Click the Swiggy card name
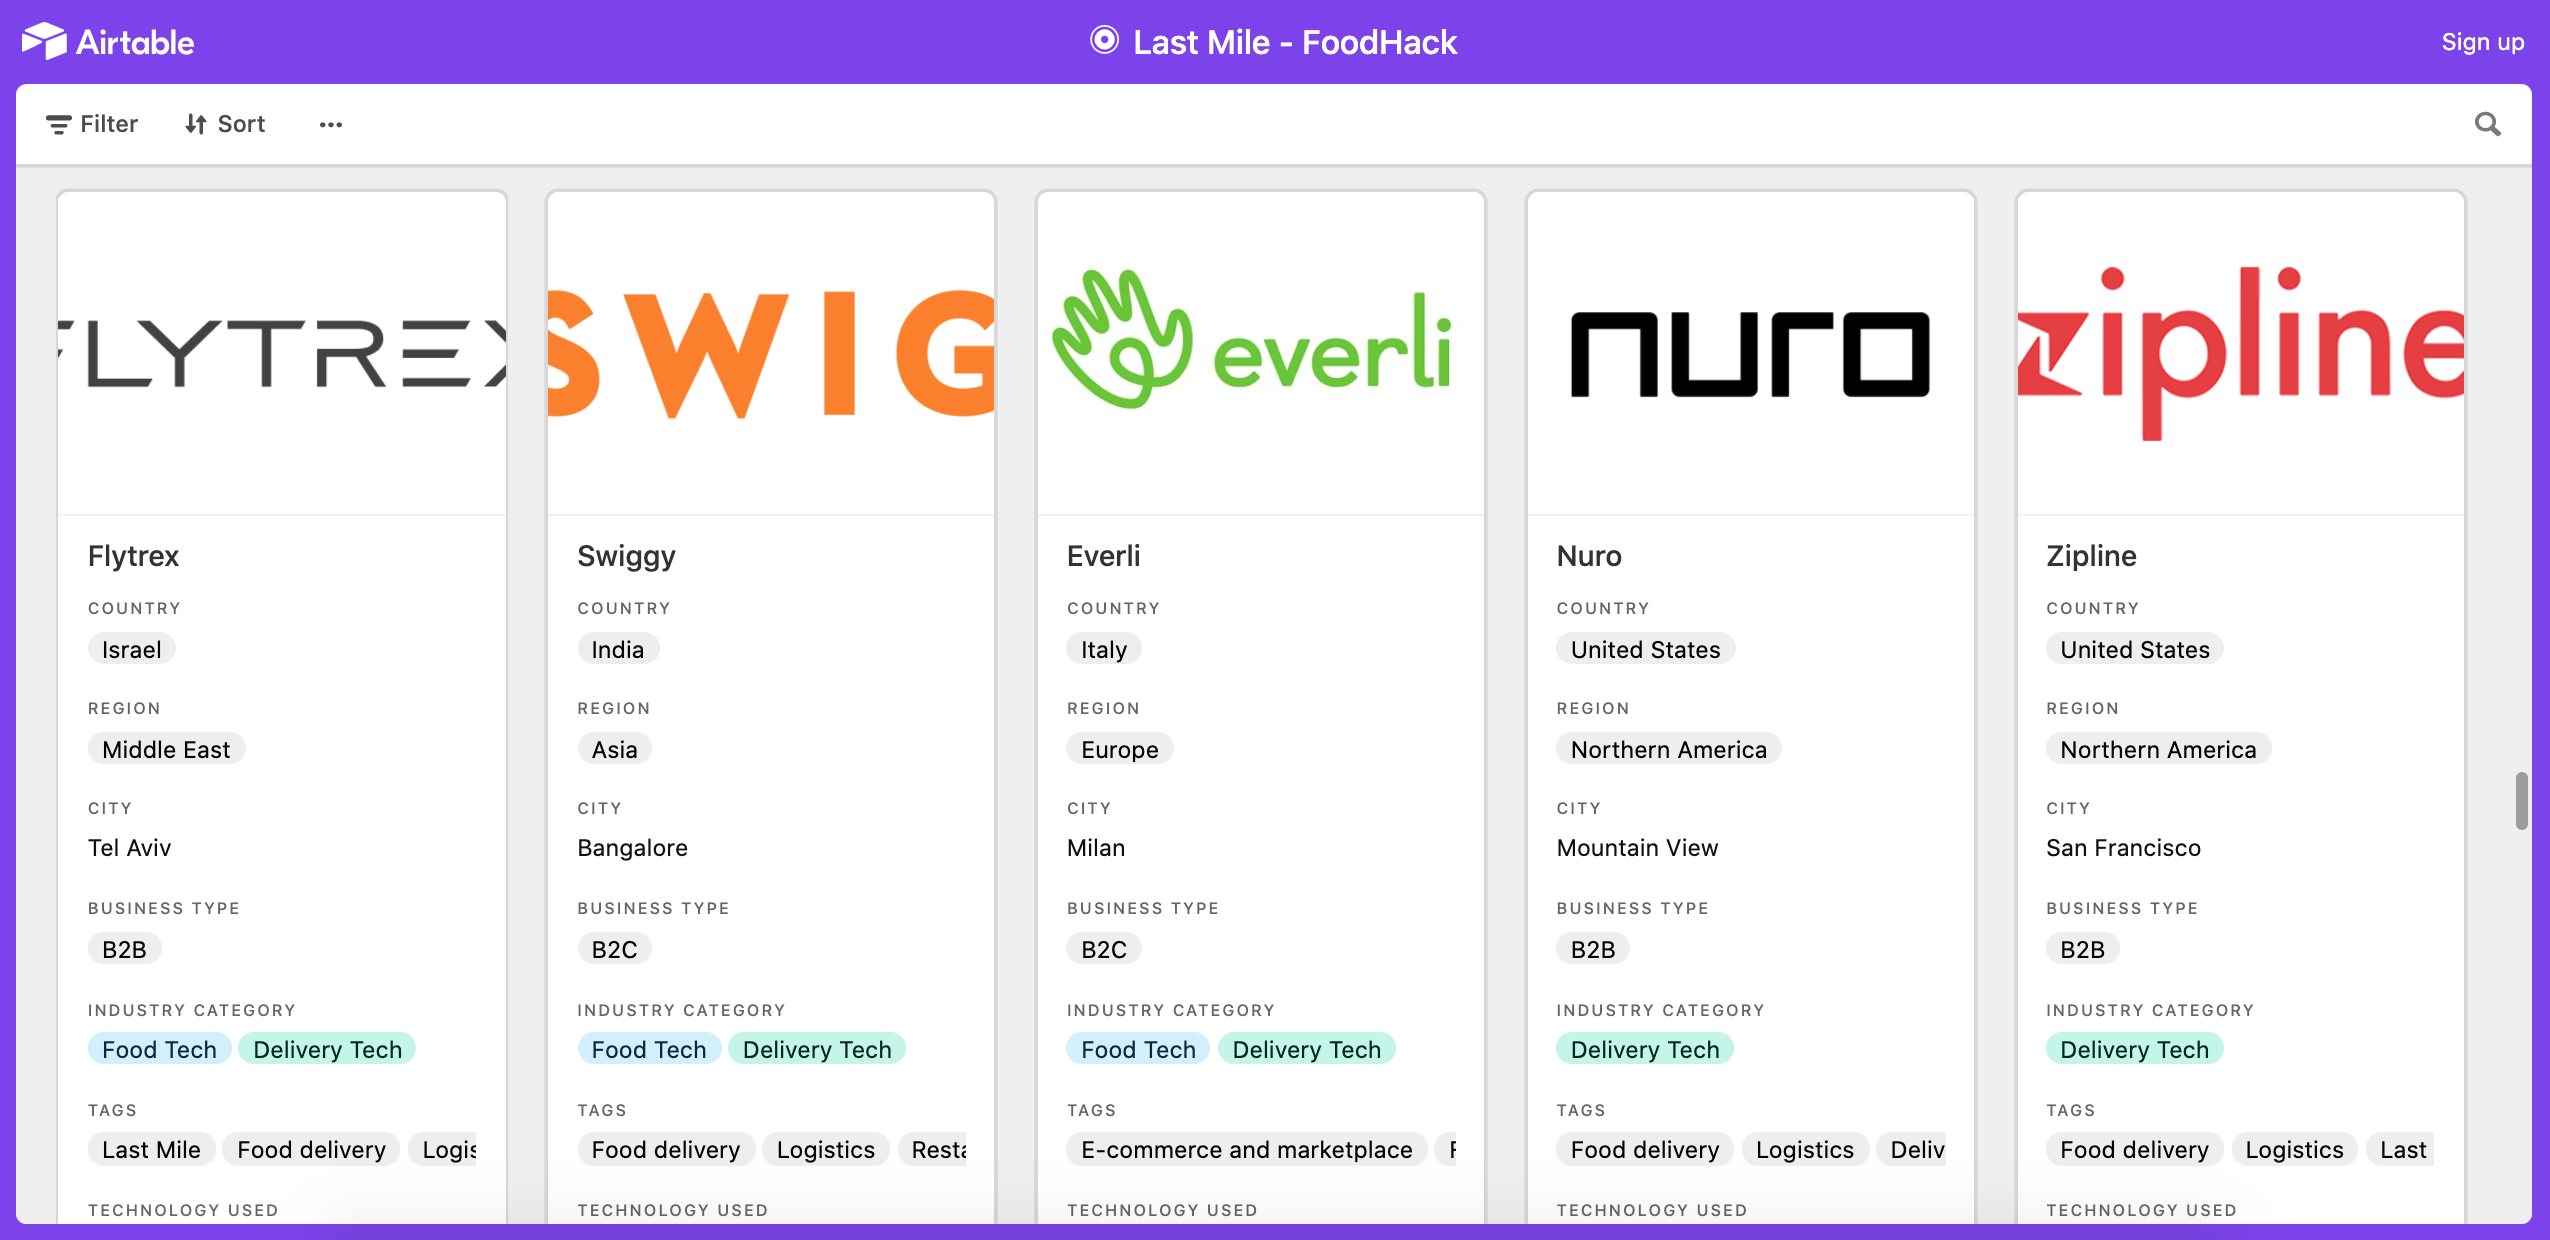 pos(626,556)
